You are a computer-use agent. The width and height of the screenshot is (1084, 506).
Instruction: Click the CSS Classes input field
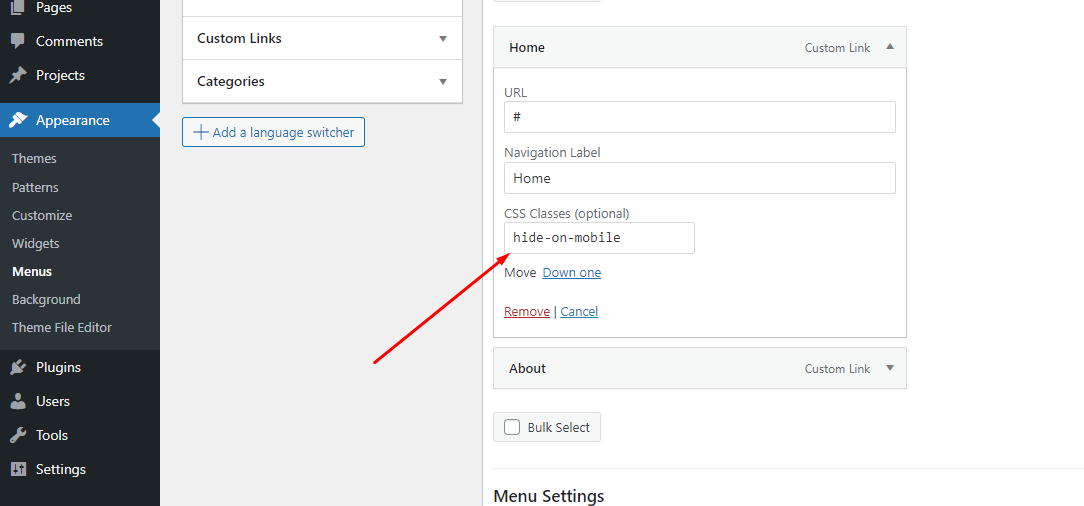click(599, 238)
